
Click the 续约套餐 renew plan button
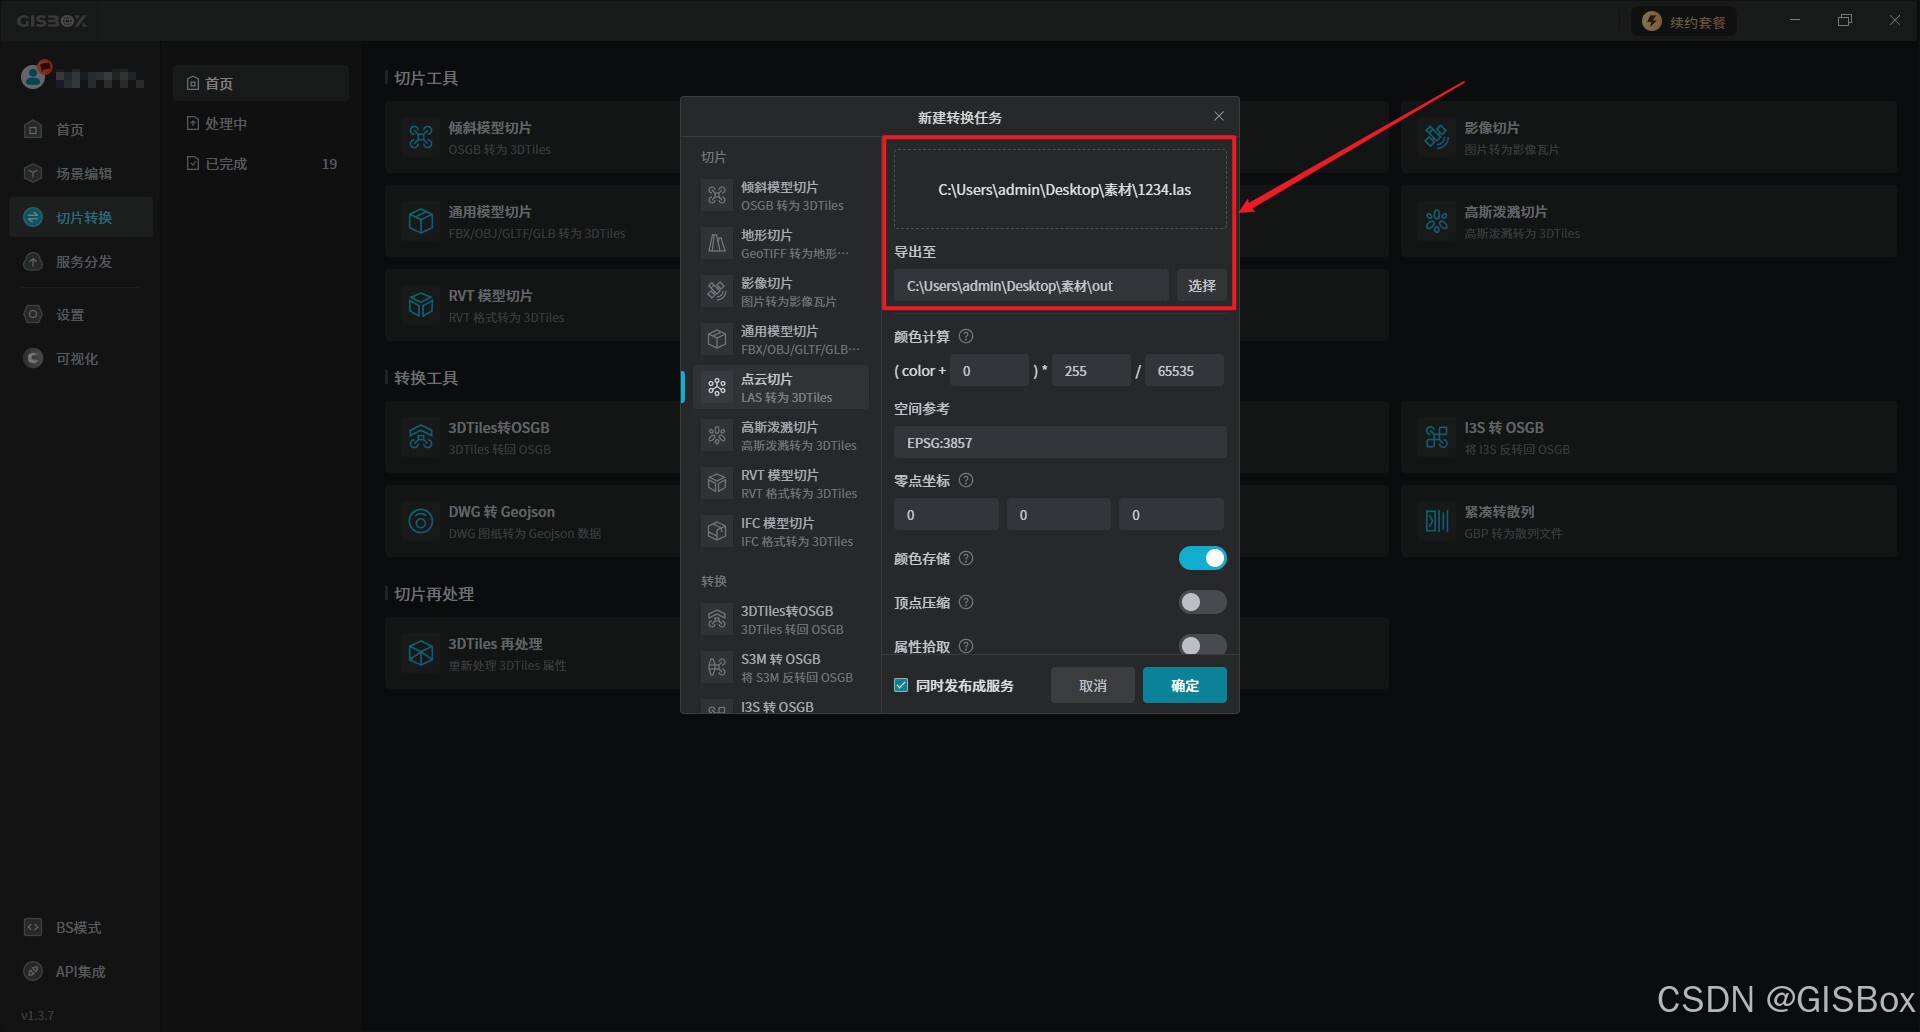click(1685, 22)
